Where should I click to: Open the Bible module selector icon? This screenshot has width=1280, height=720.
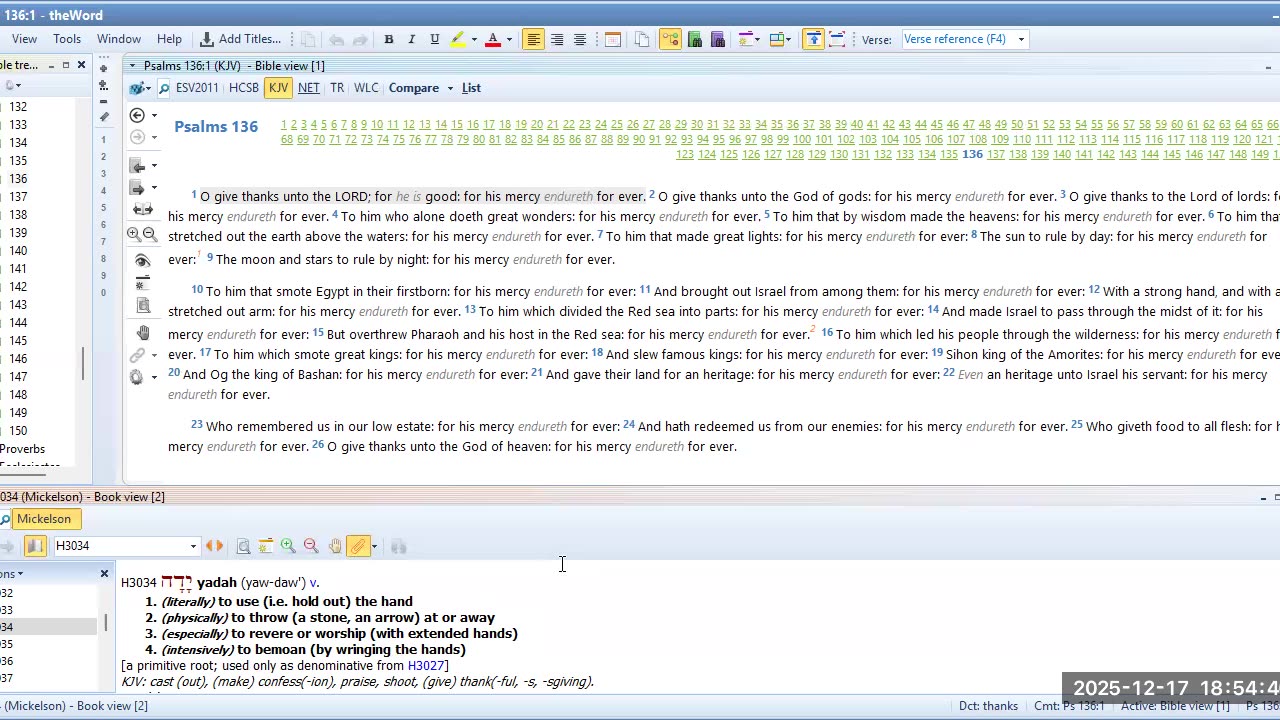click(138, 89)
